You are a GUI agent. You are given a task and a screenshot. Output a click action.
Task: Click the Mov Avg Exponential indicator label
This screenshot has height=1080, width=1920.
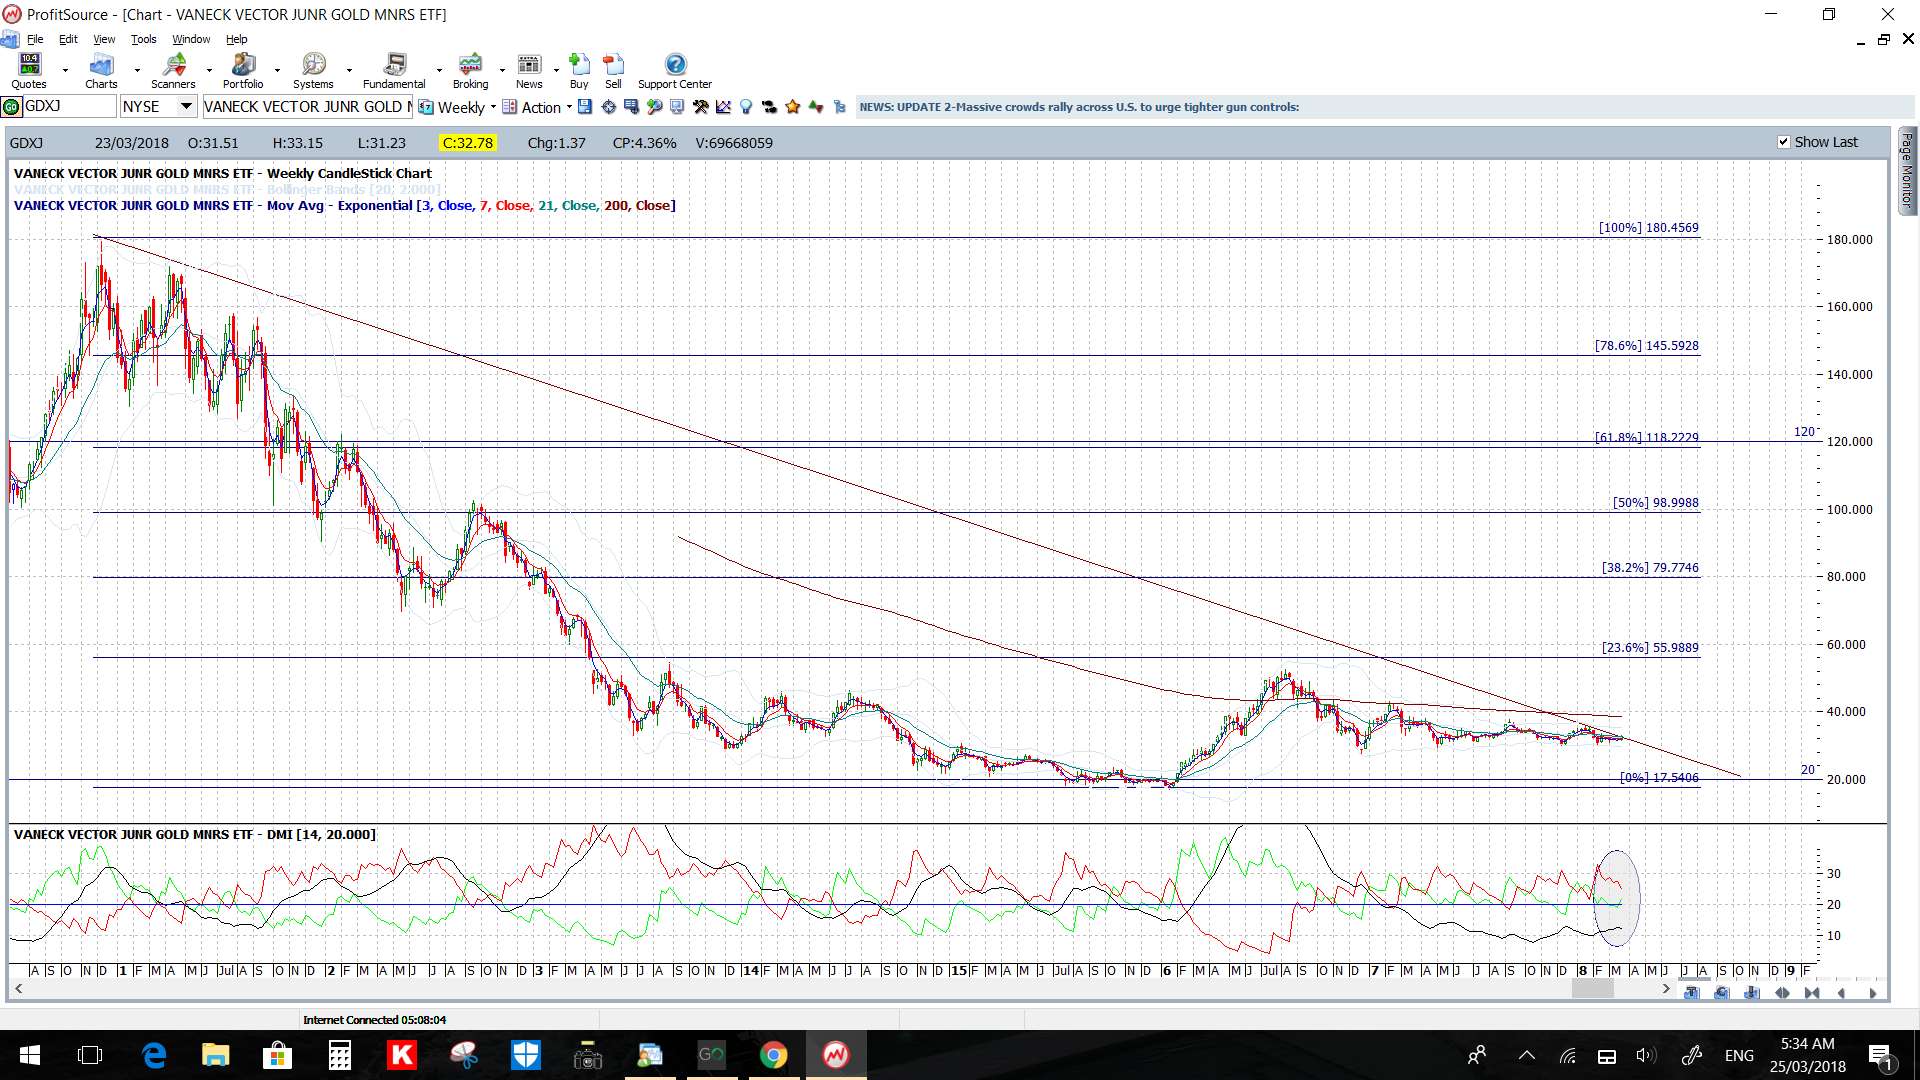pyautogui.click(x=344, y=205)
